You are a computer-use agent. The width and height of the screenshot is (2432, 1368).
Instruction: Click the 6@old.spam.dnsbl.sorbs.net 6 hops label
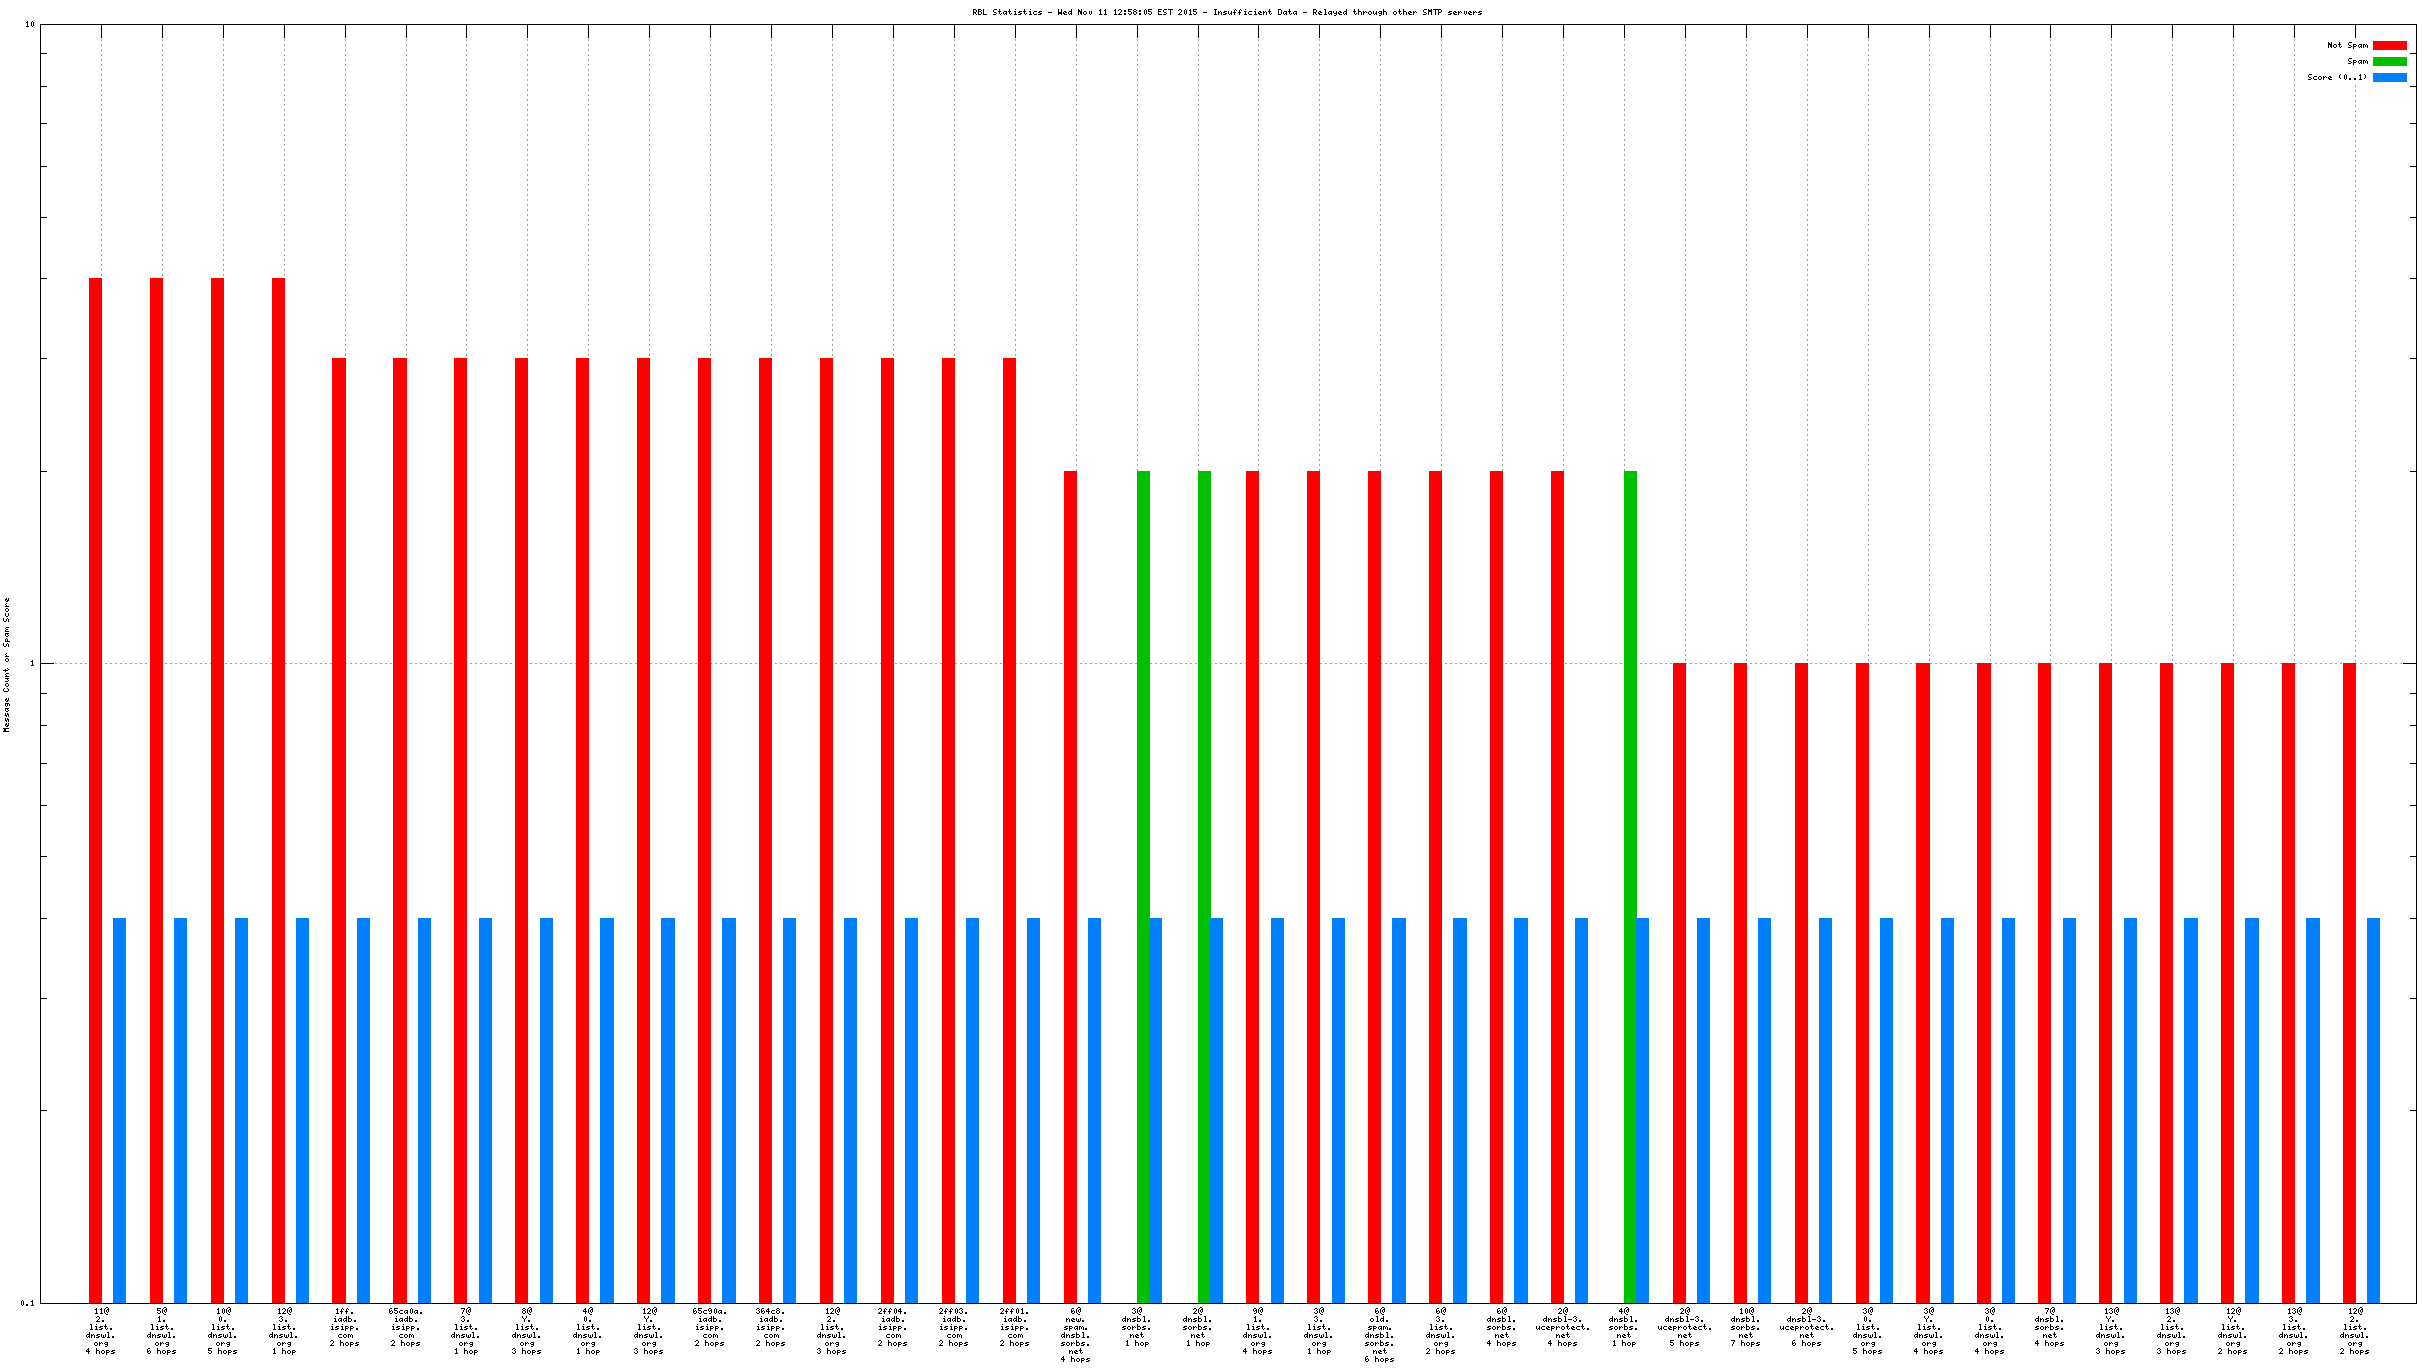click(x=1380, y=1334)
